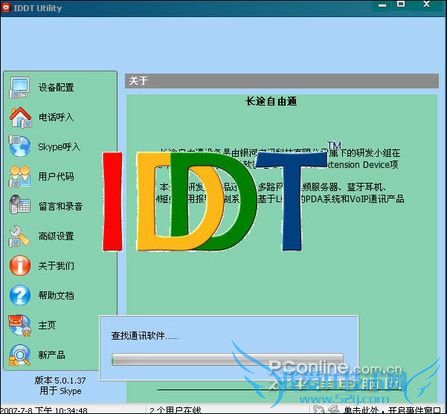Viewport: 447px width, 414px height.
Task: Maximize the IDDT Utility window
Action: pyautogui.click(x=401, y=4)
